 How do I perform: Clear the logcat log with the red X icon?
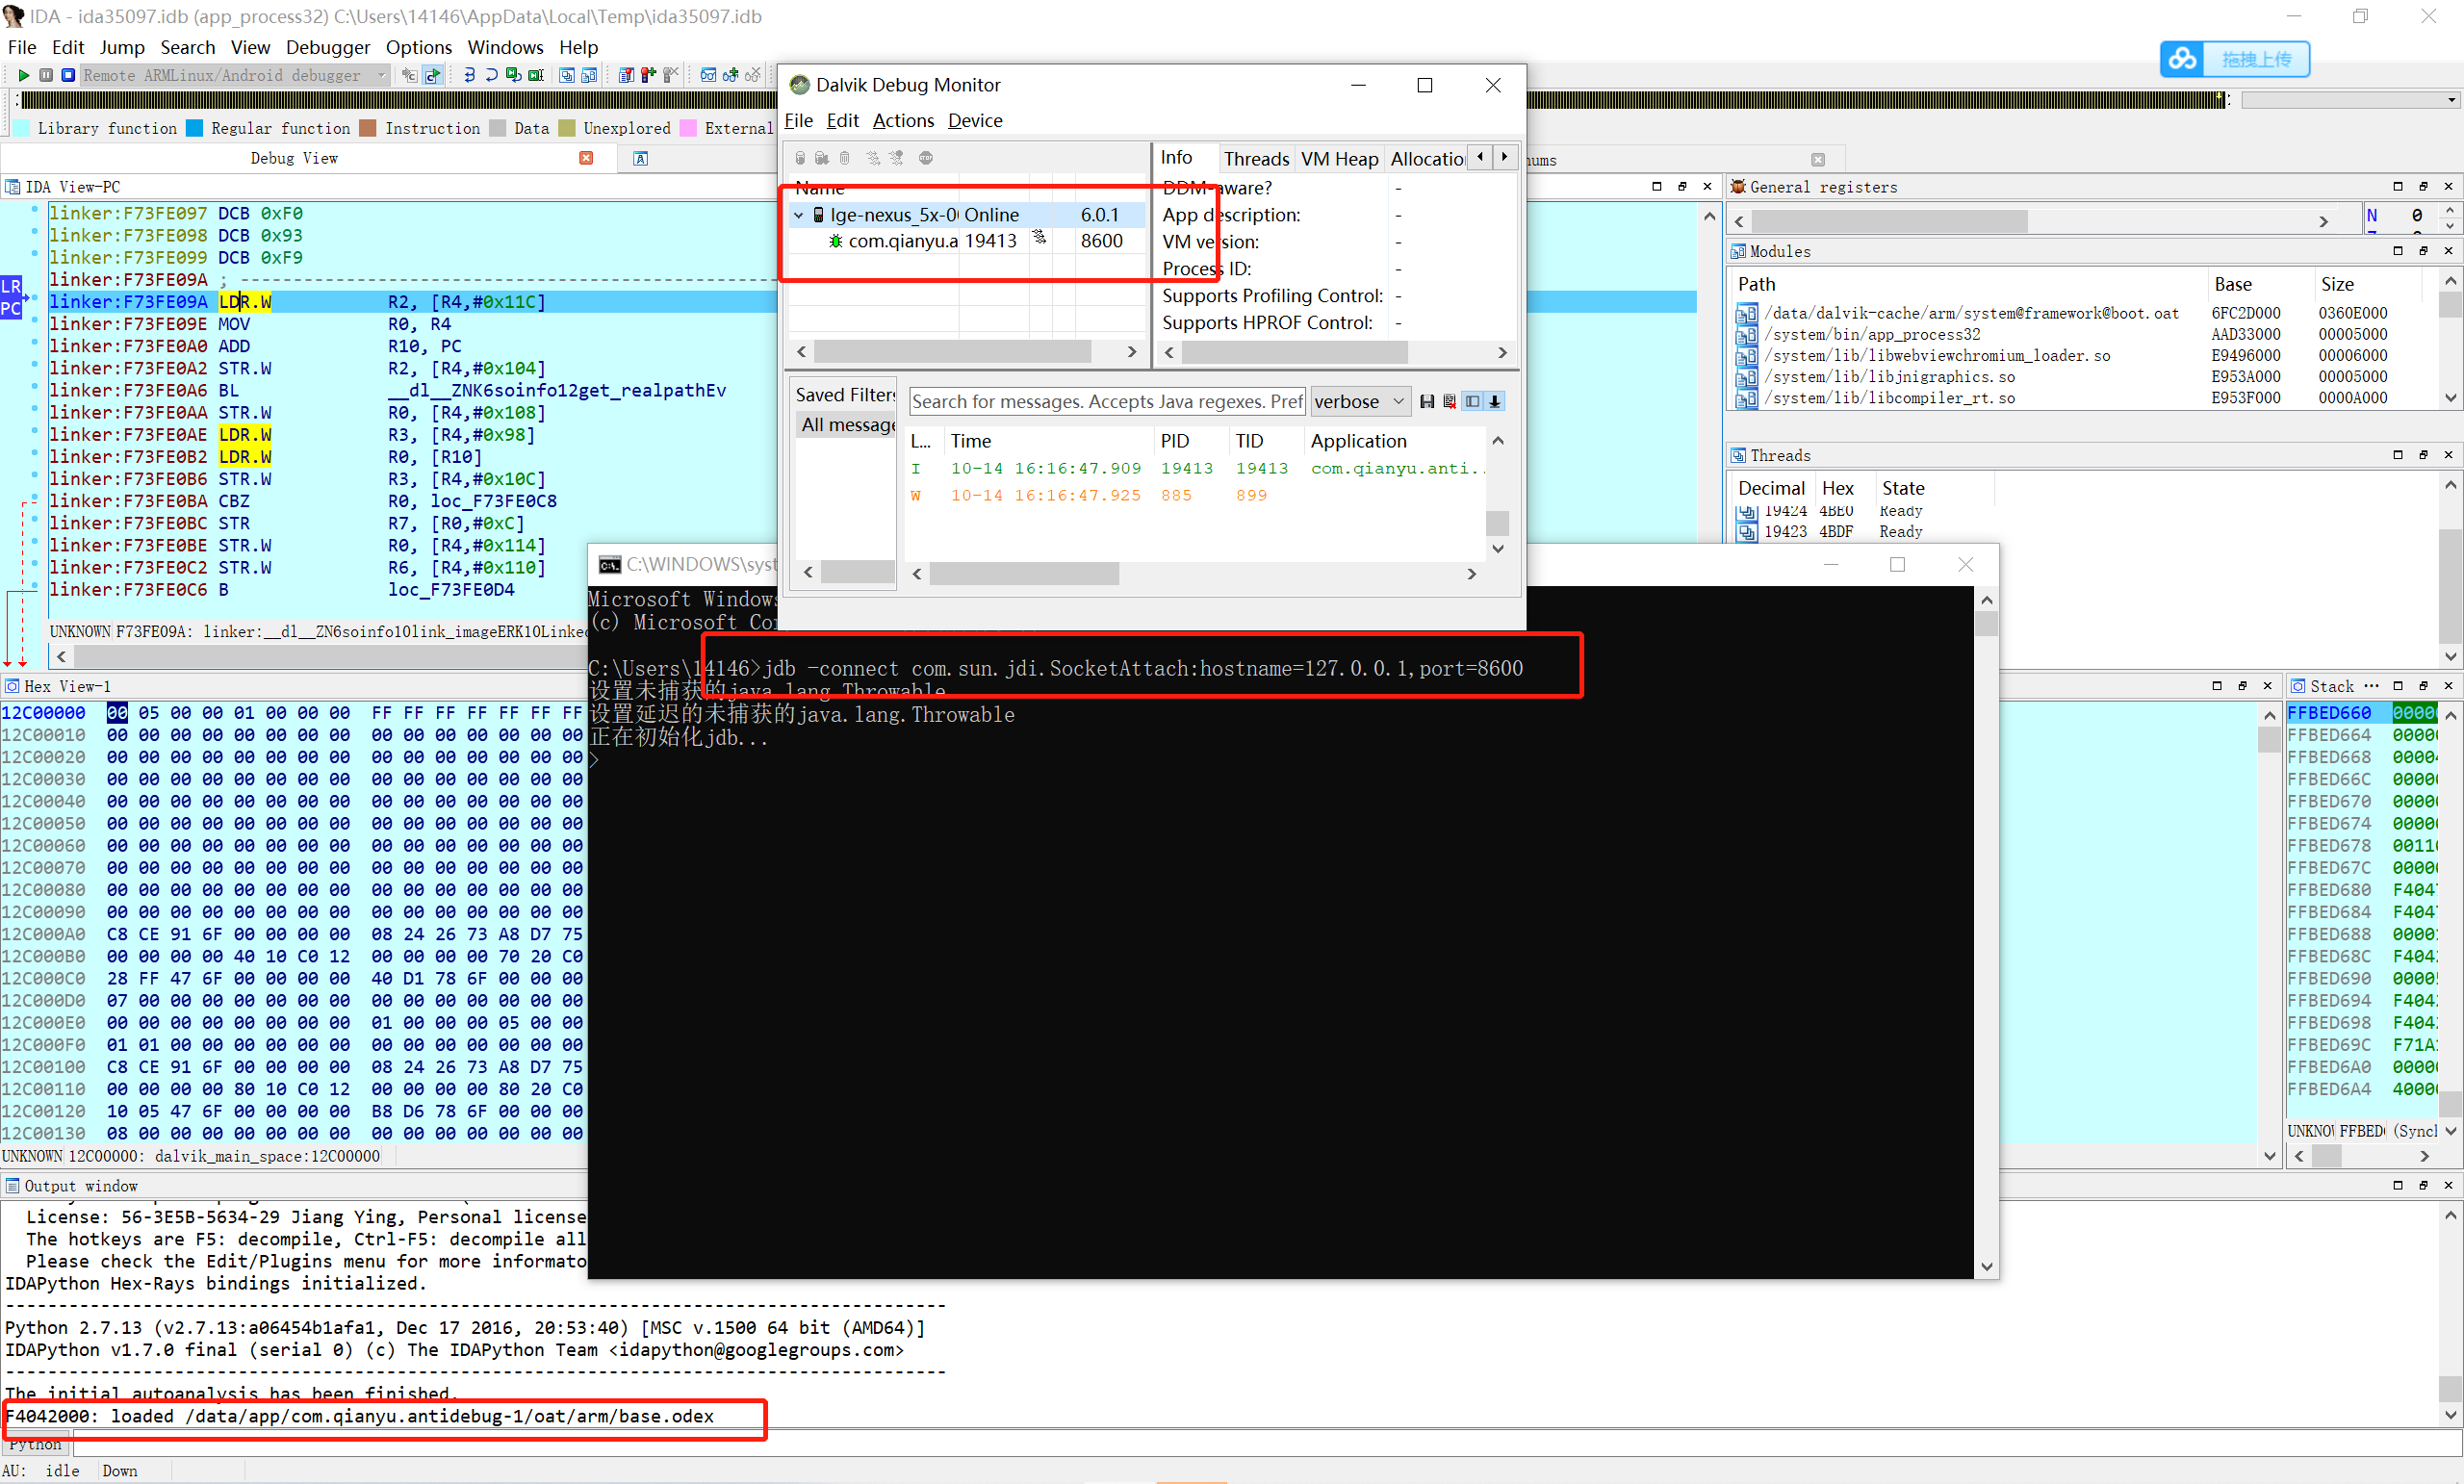(1449, 402)
